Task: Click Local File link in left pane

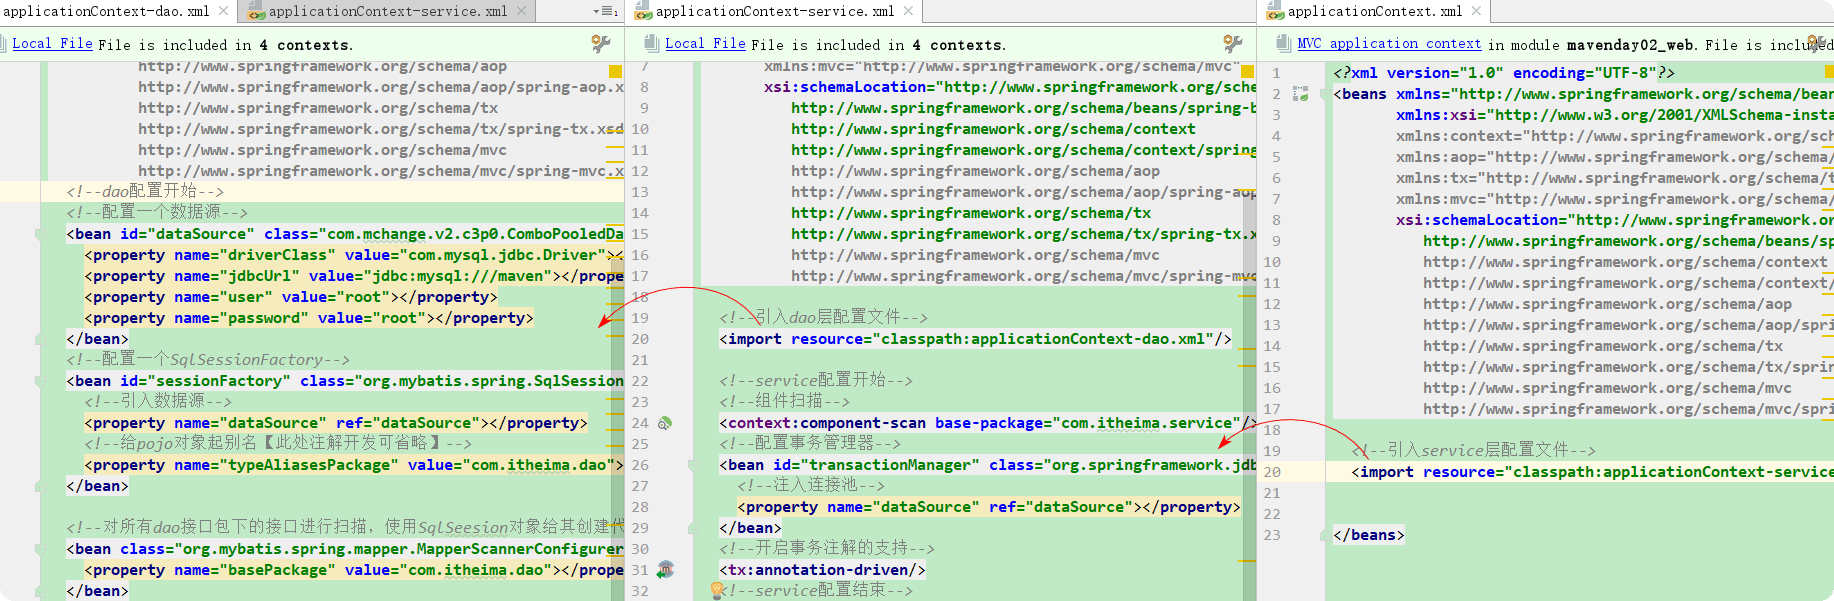Action: 52,44
